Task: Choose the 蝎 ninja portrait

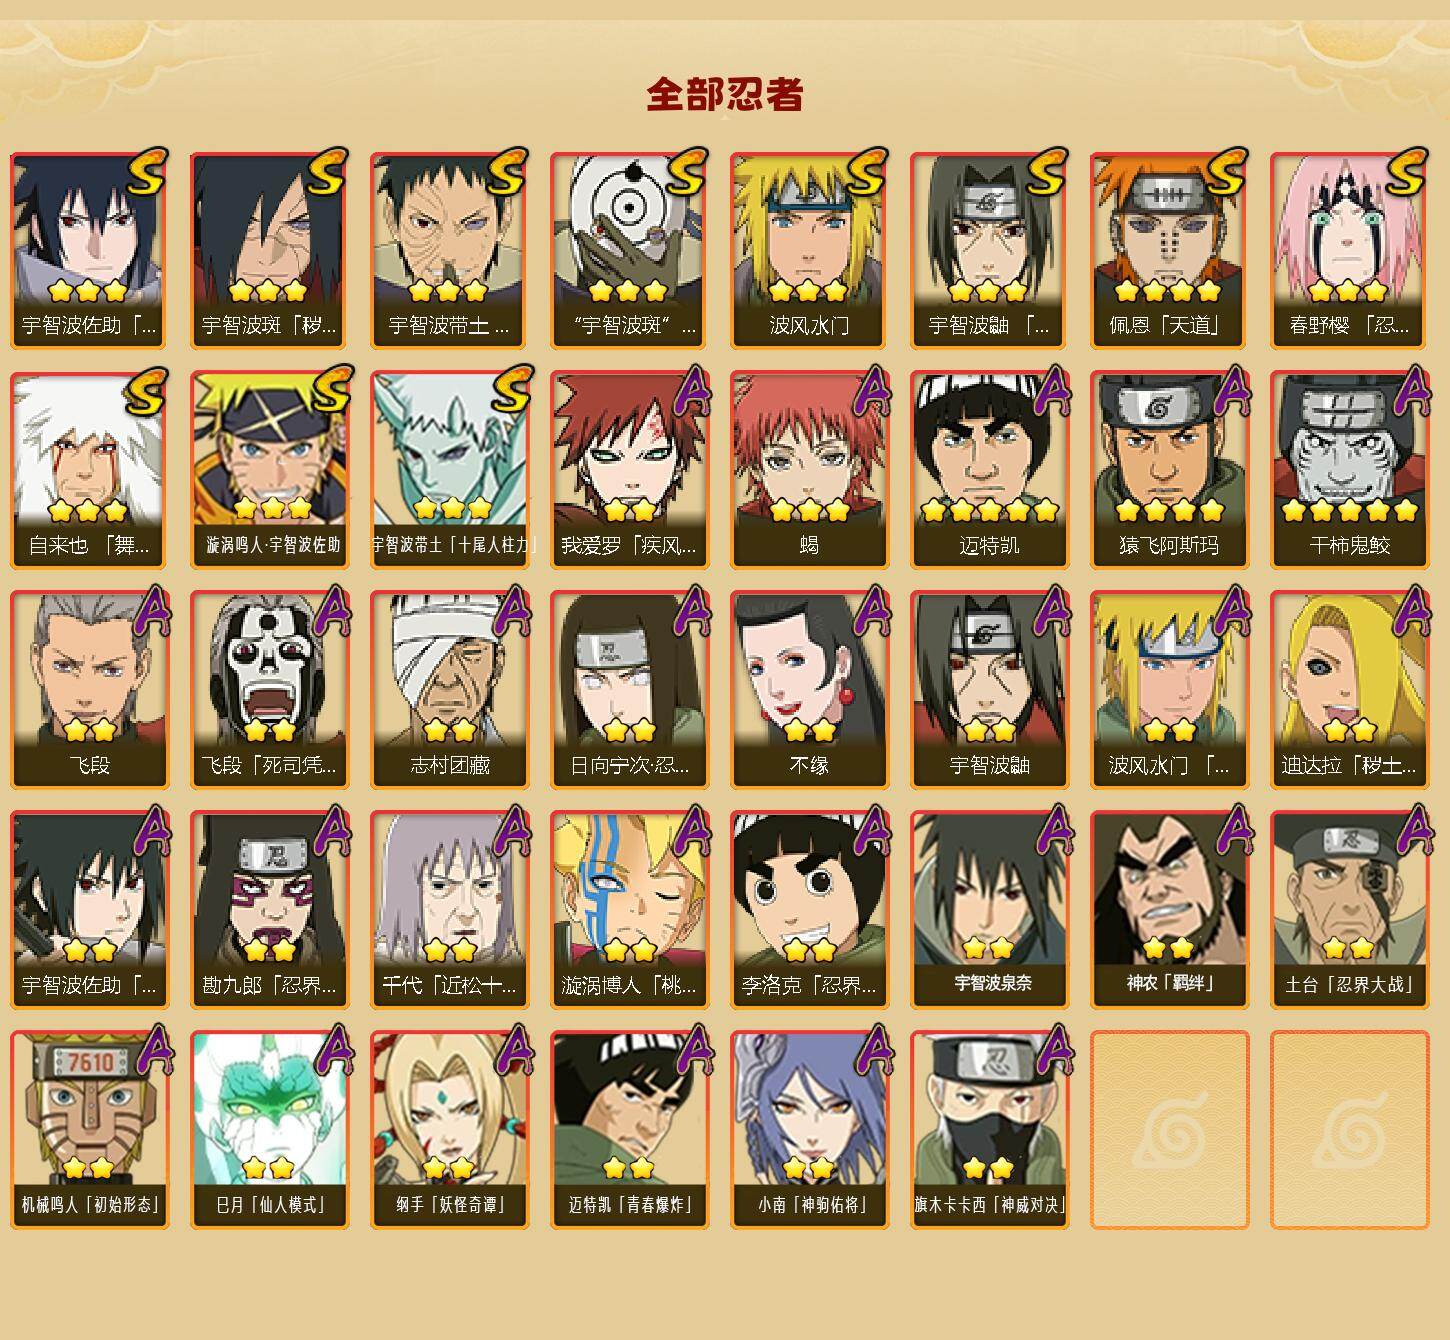Action: pyautogui.click(x=809, y=470)
